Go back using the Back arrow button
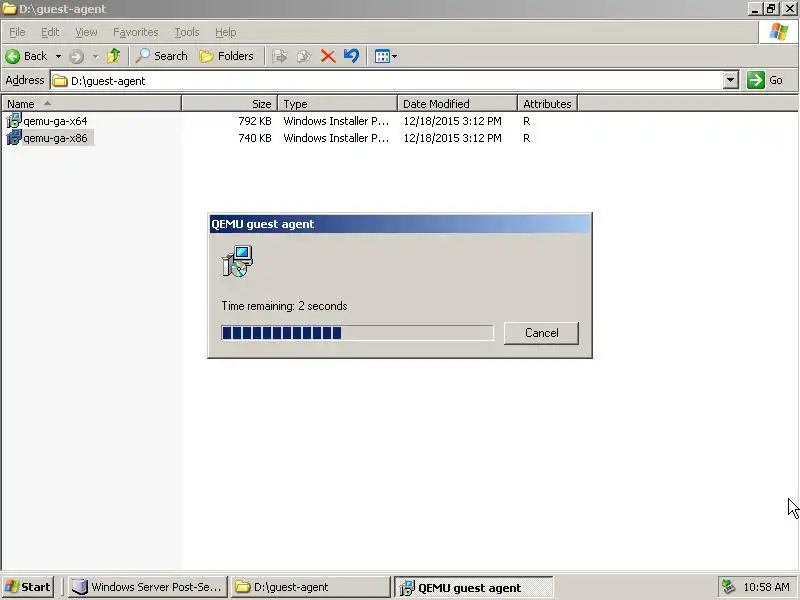This screenshot has height=600, width=800. point(27,56)
